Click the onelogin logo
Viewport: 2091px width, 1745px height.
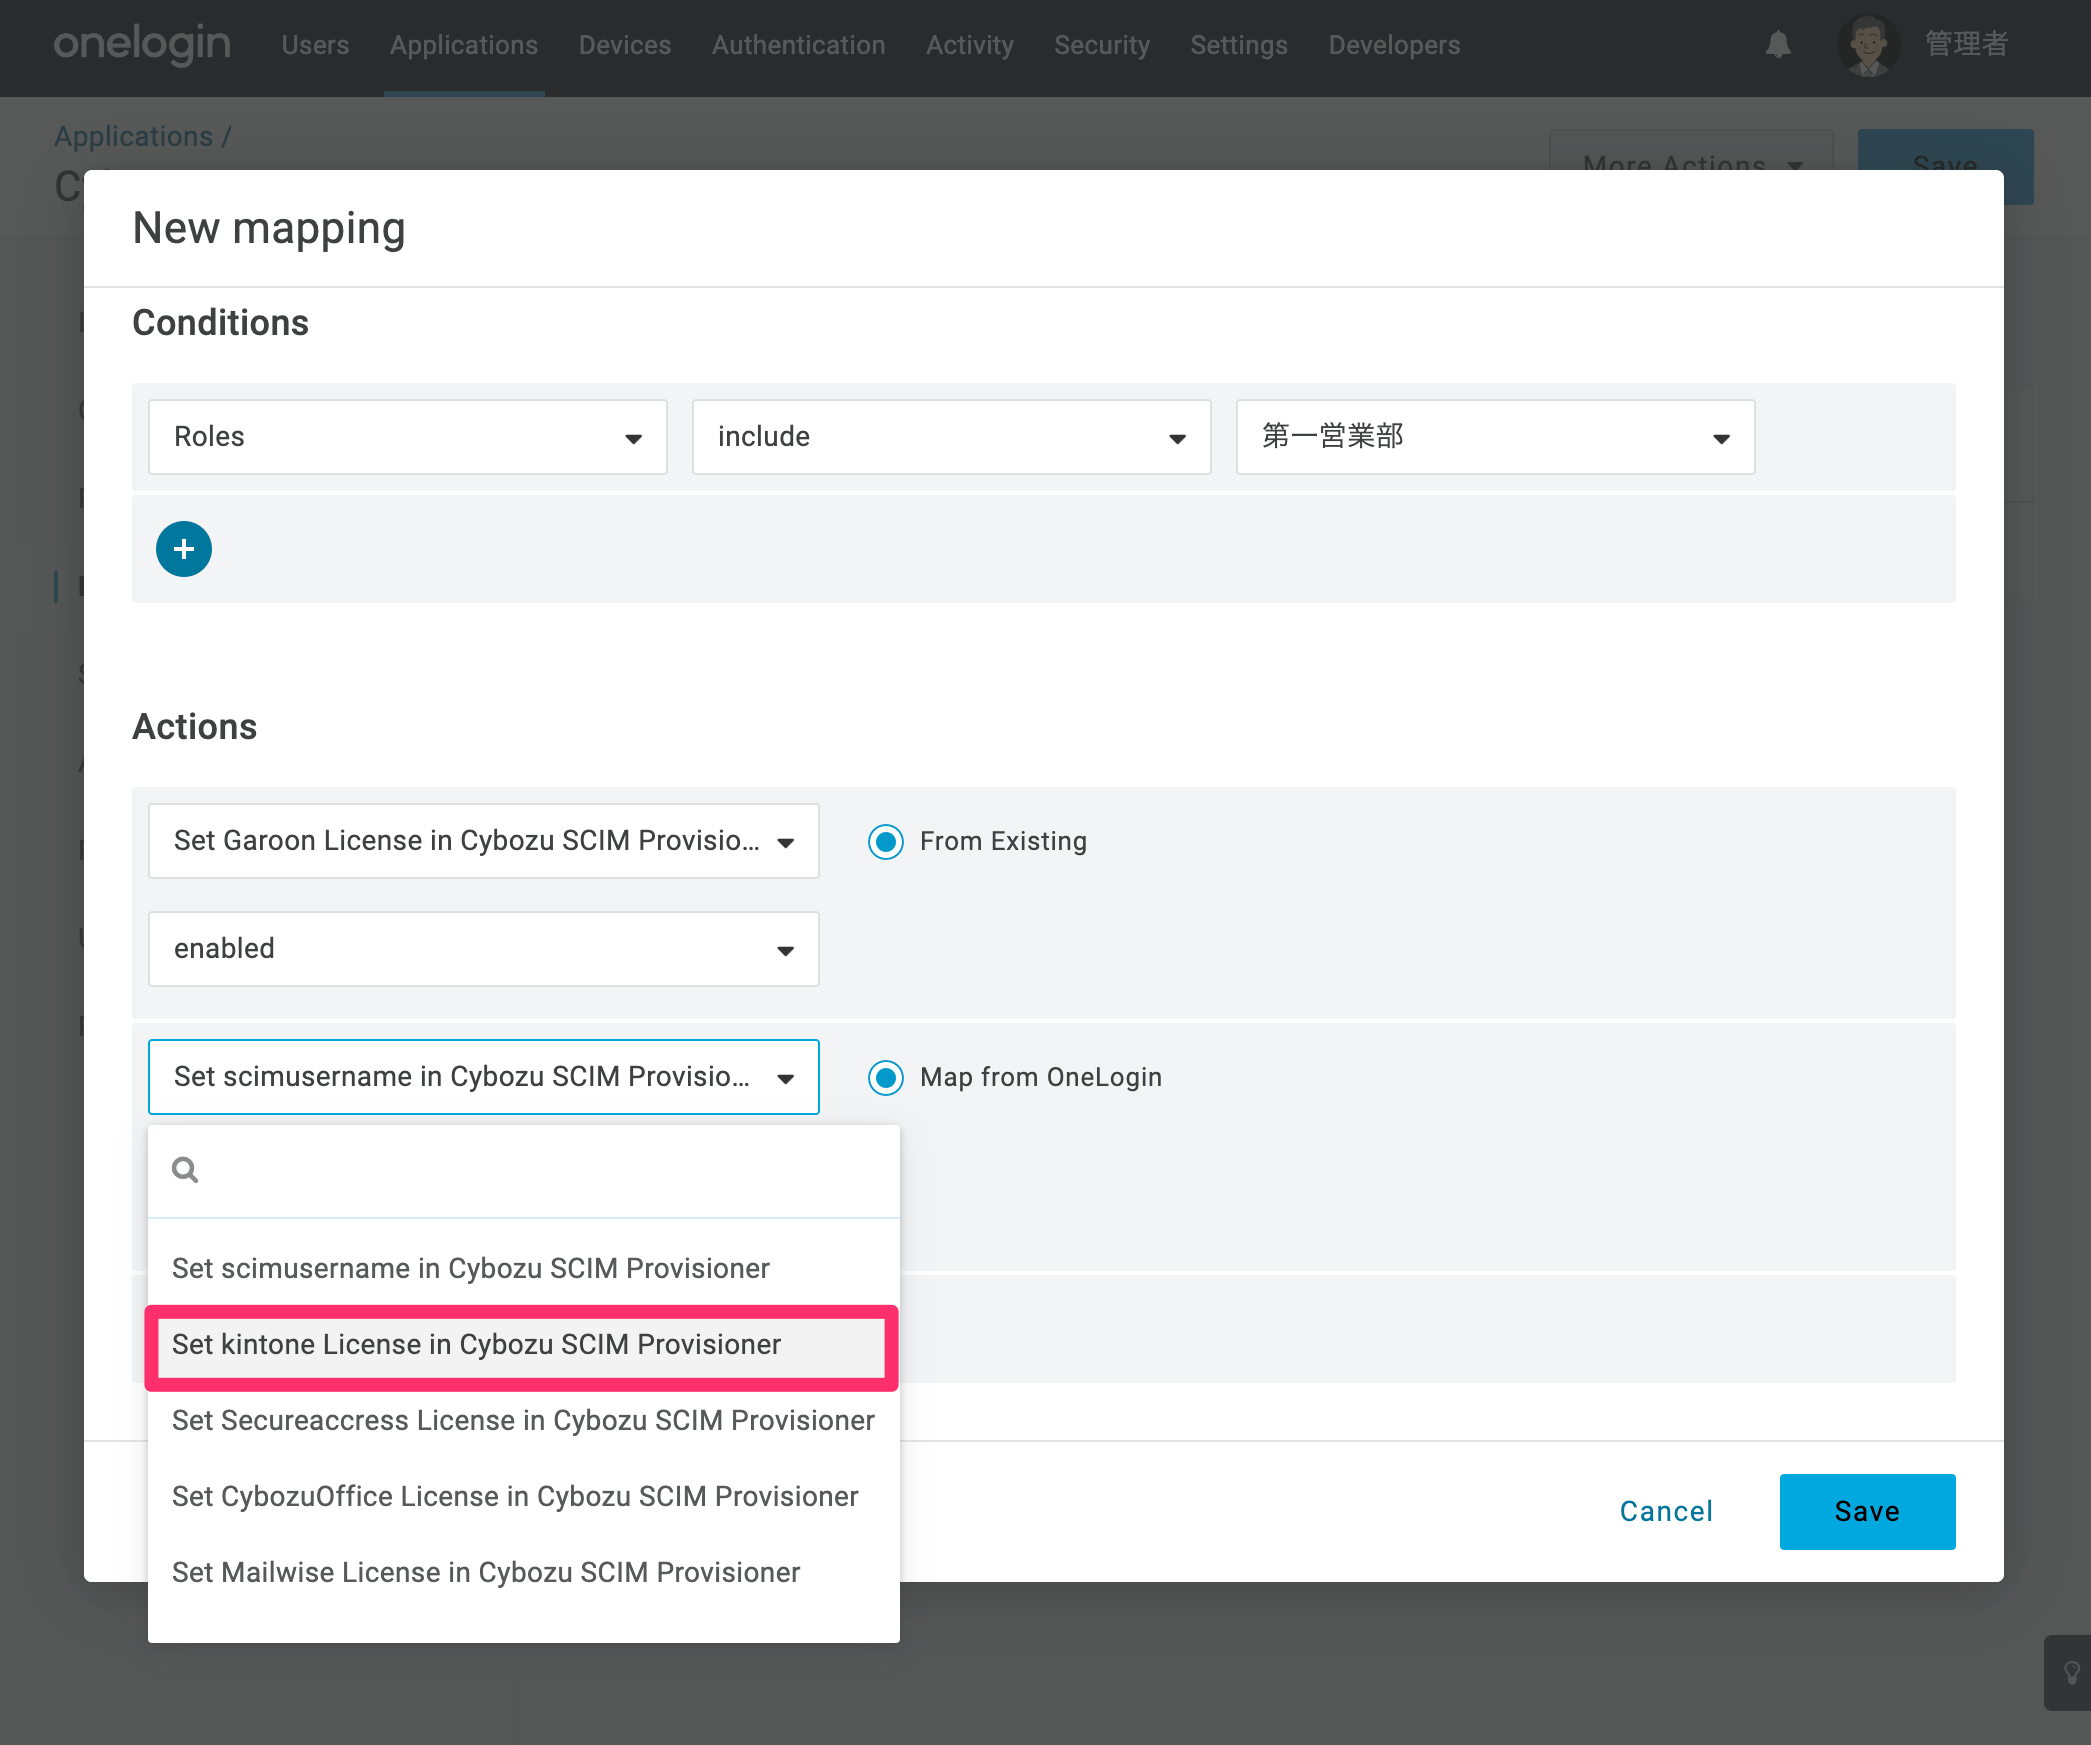point(142,45)
